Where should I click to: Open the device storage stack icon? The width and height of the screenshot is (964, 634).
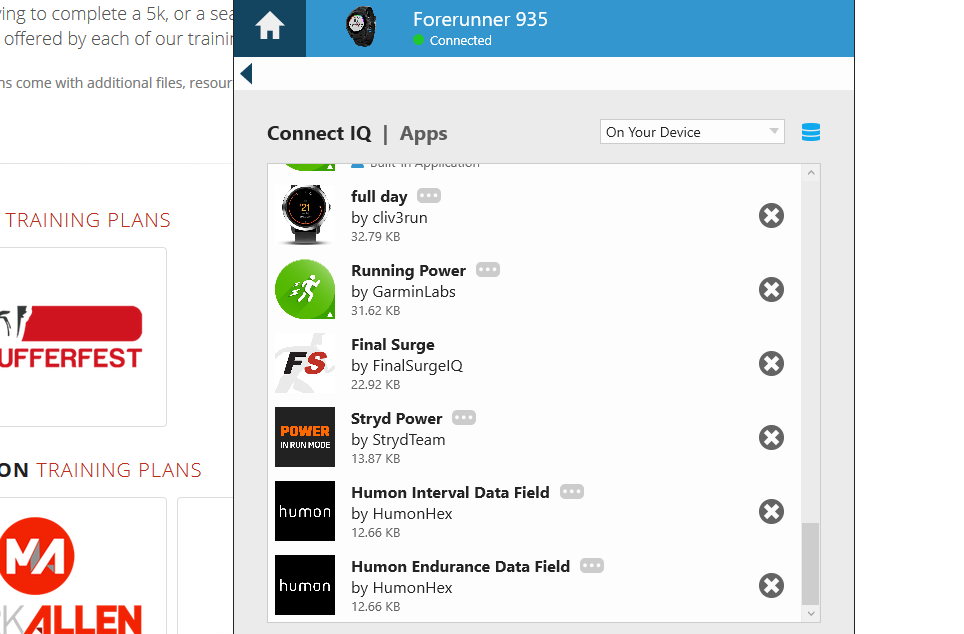click(810, 132)
